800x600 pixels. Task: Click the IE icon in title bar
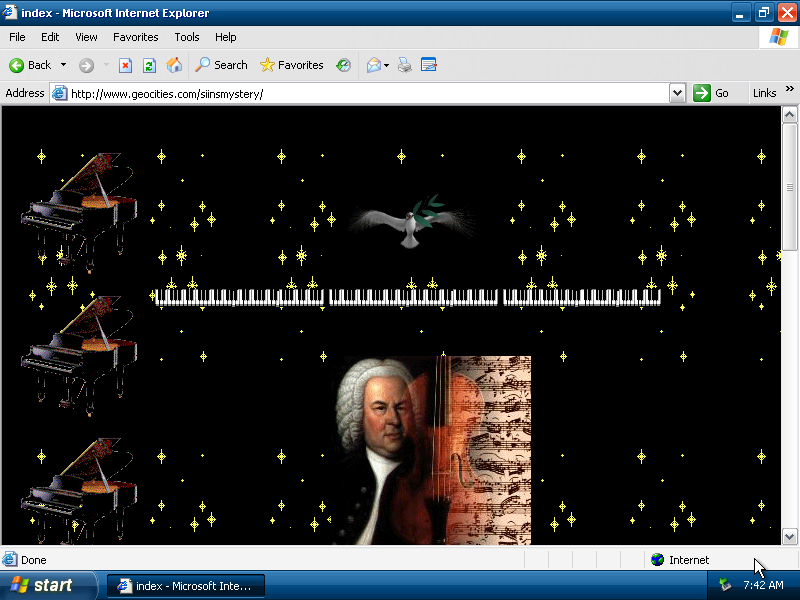(10, 12)
